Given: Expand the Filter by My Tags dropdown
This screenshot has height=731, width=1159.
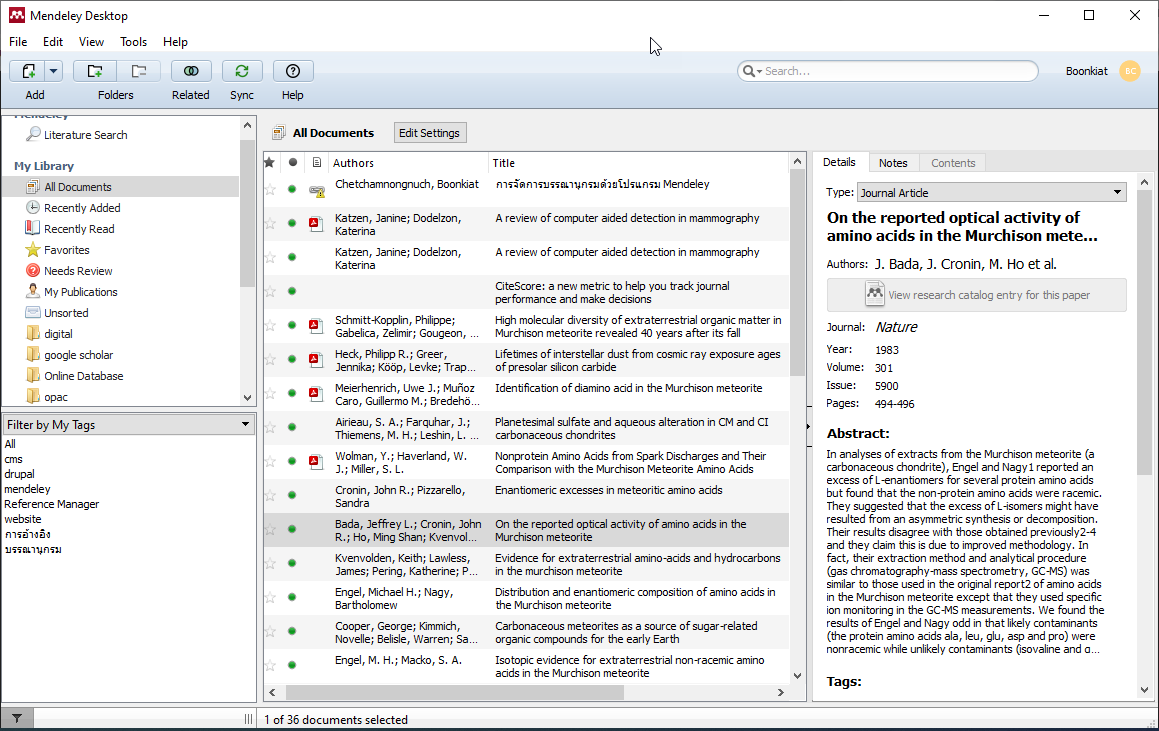Looking at the screenshot, I should pos(129,424).
